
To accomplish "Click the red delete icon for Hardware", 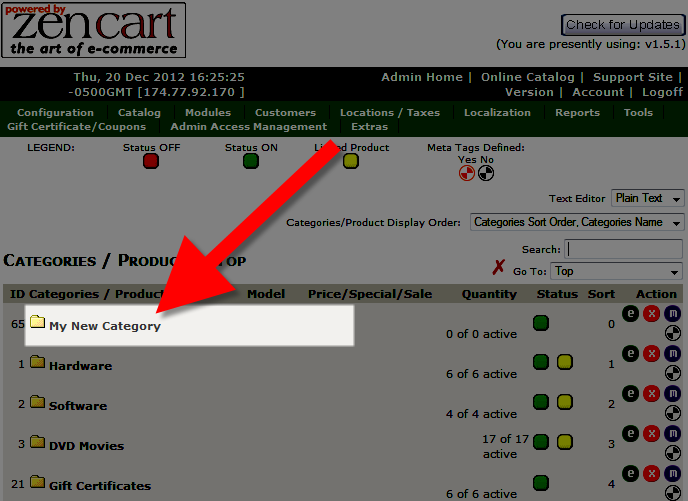I will (651, 353).
